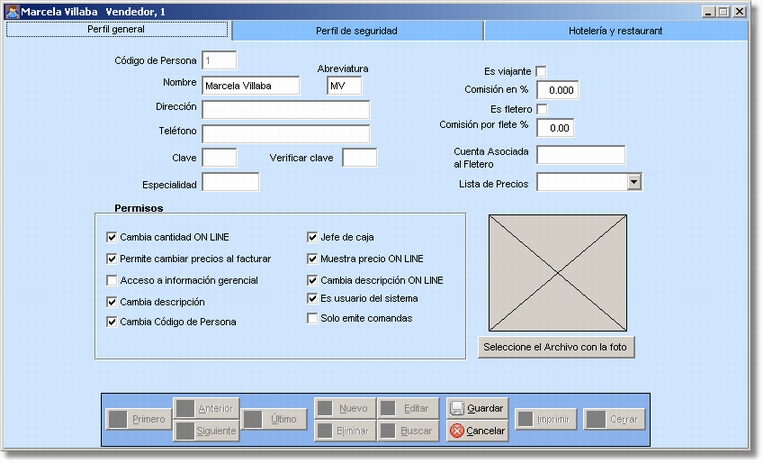Switch to Perfil de seguridad tab
The height and width of the screenshot is (463, 763).
357,31
